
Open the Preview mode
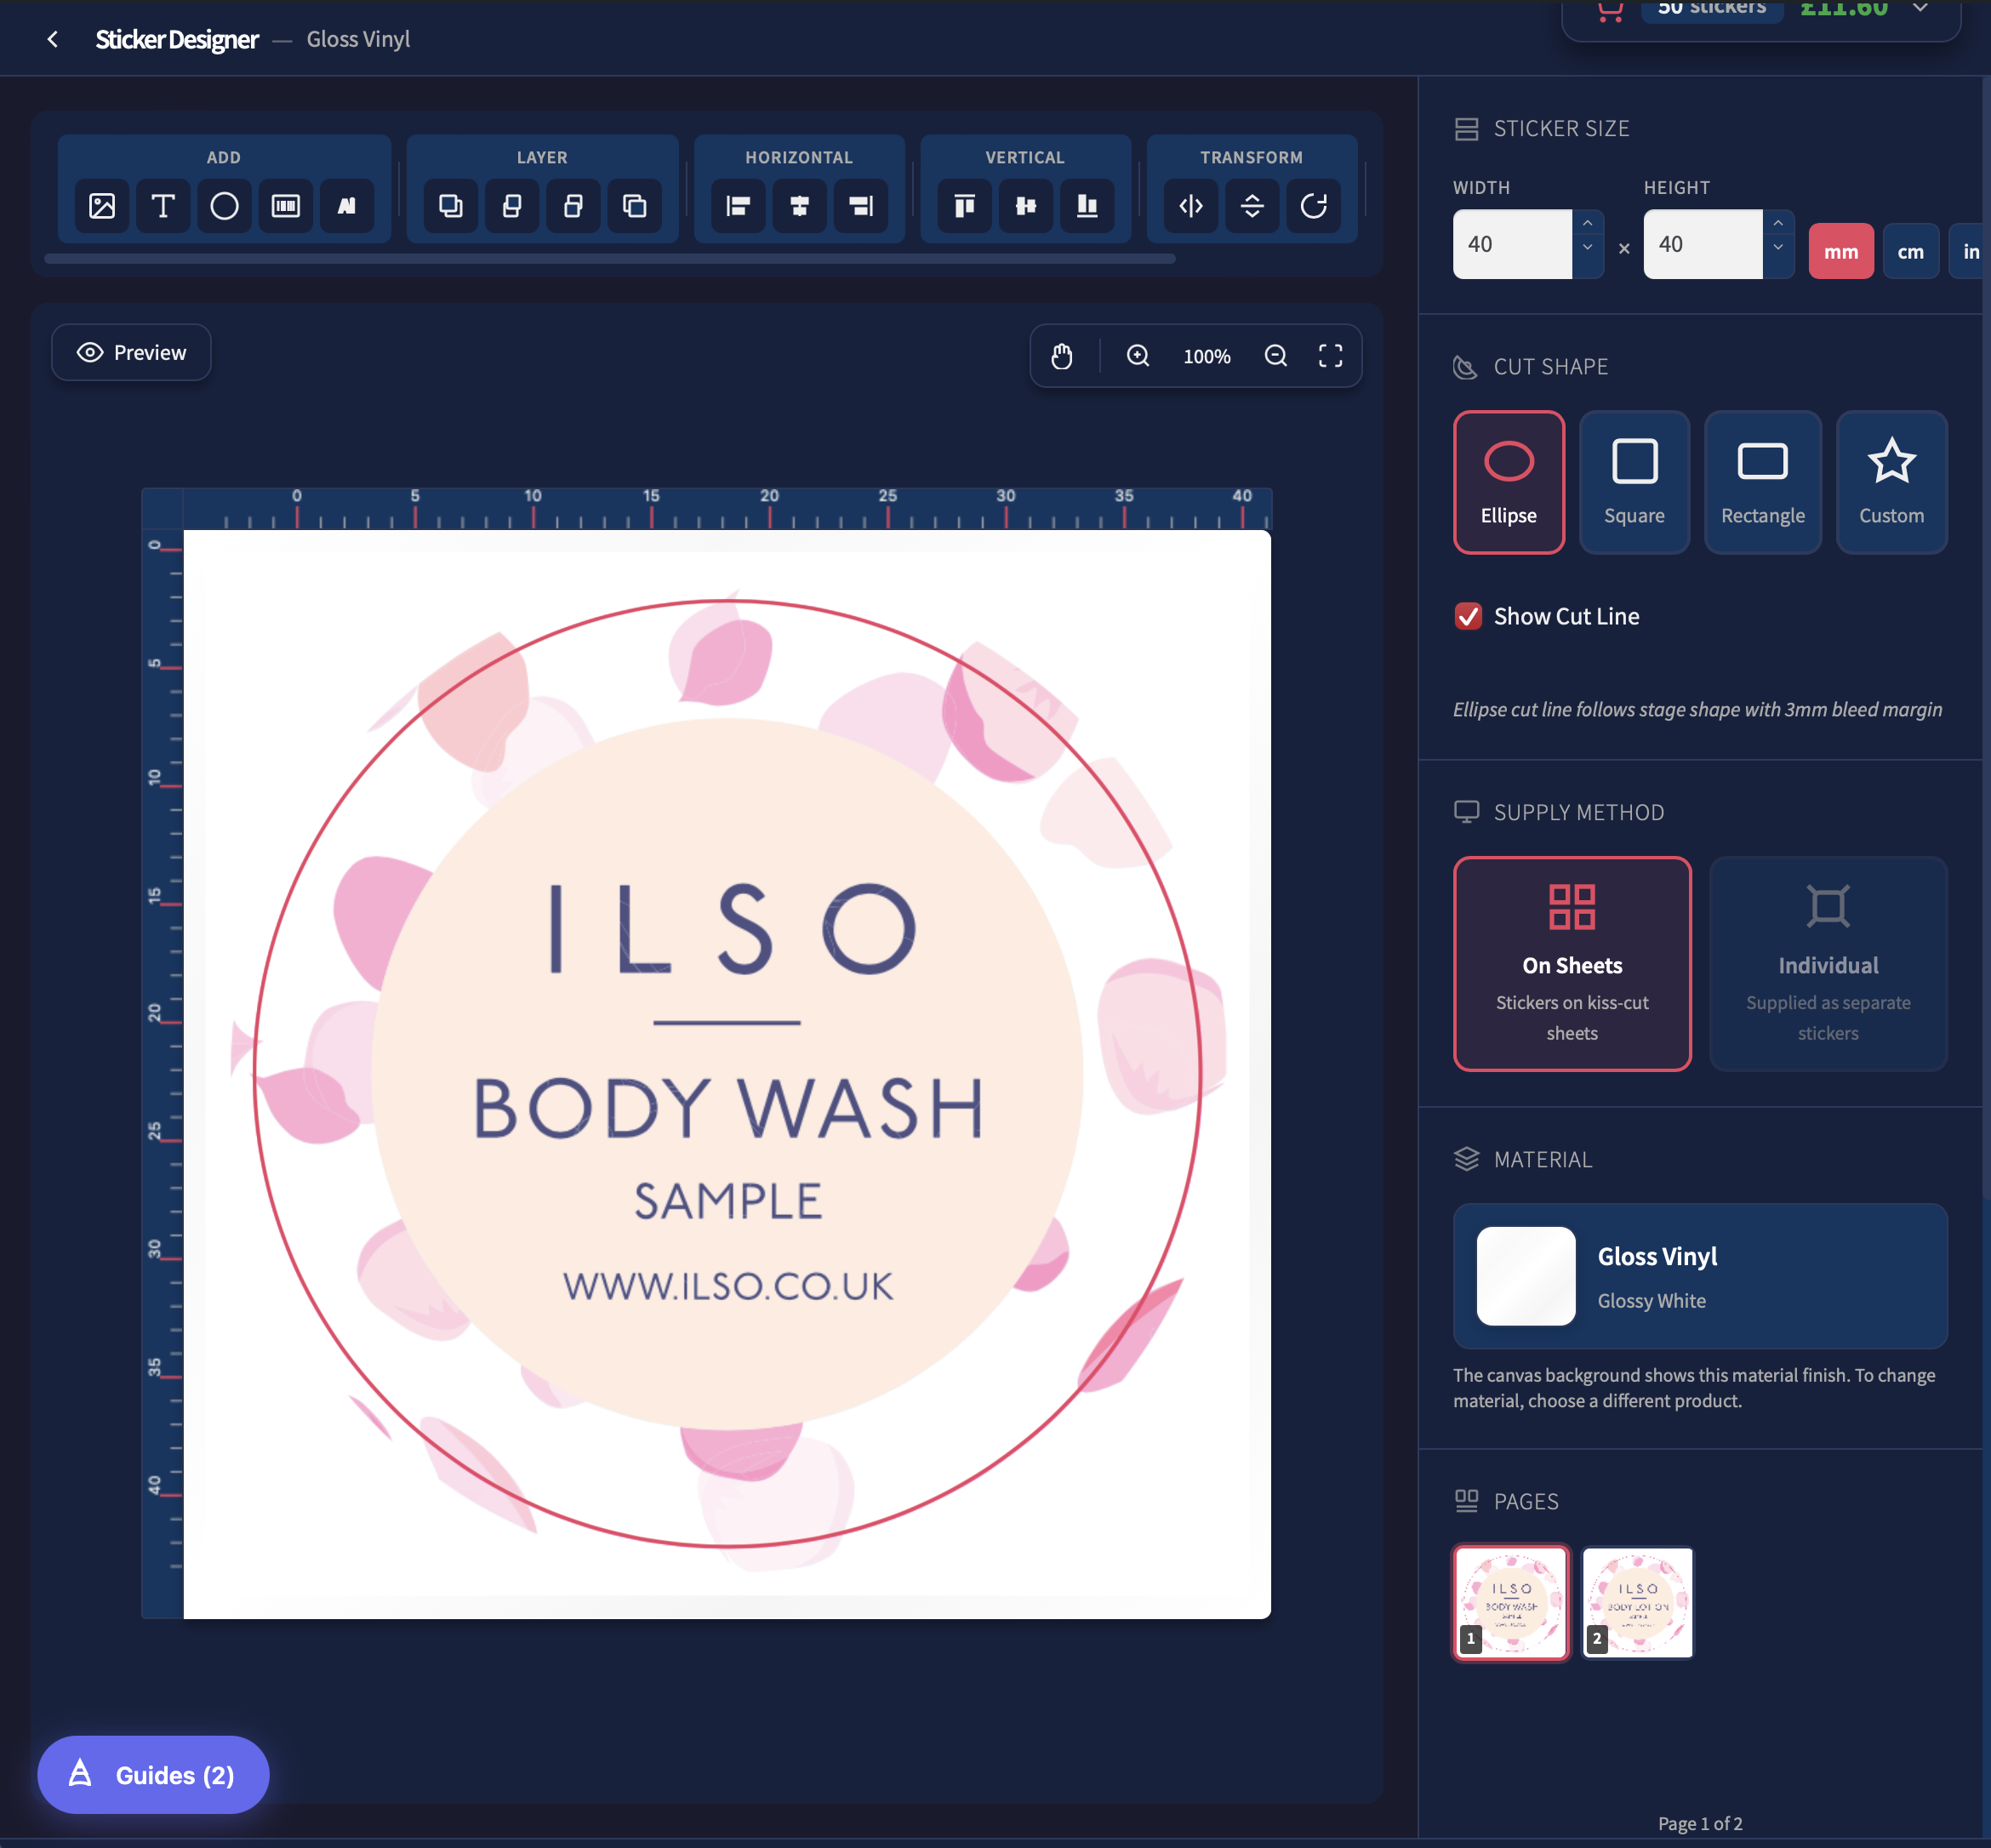tap(131, 352)
